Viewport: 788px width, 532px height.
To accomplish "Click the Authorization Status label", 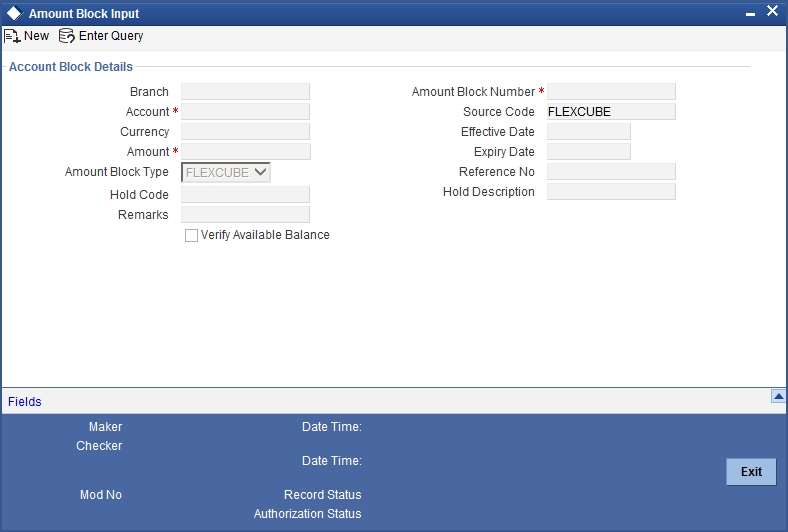I will coord(308,514).
